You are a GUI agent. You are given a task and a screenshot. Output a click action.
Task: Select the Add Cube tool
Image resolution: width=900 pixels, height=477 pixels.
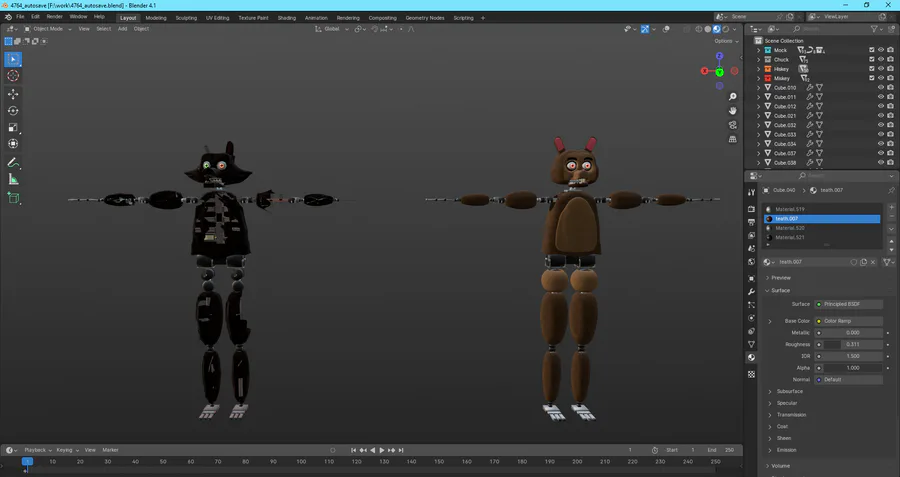(13, 198)
